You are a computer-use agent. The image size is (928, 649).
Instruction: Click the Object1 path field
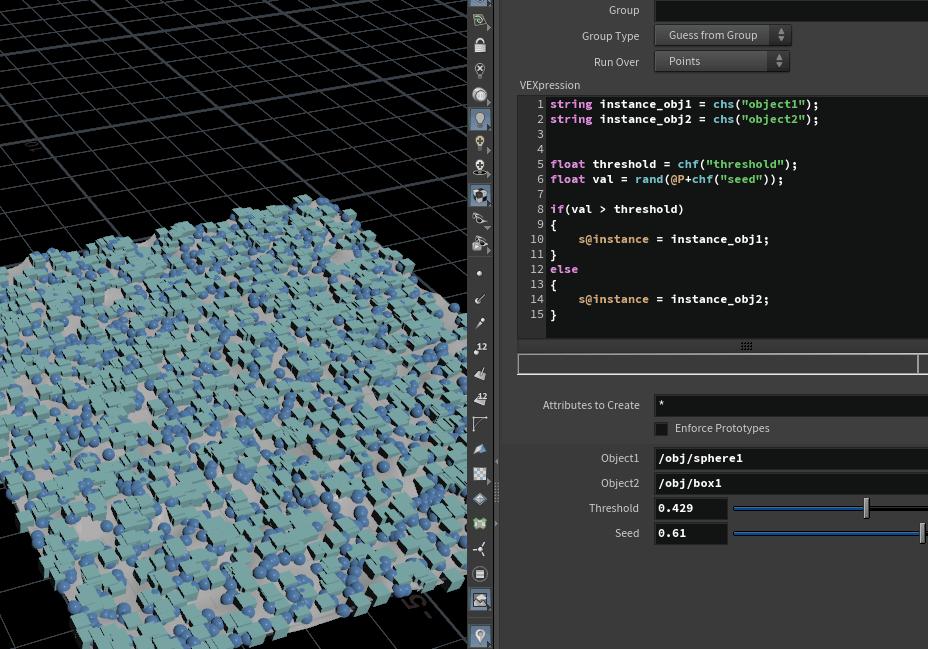click(x=790, y=458)
